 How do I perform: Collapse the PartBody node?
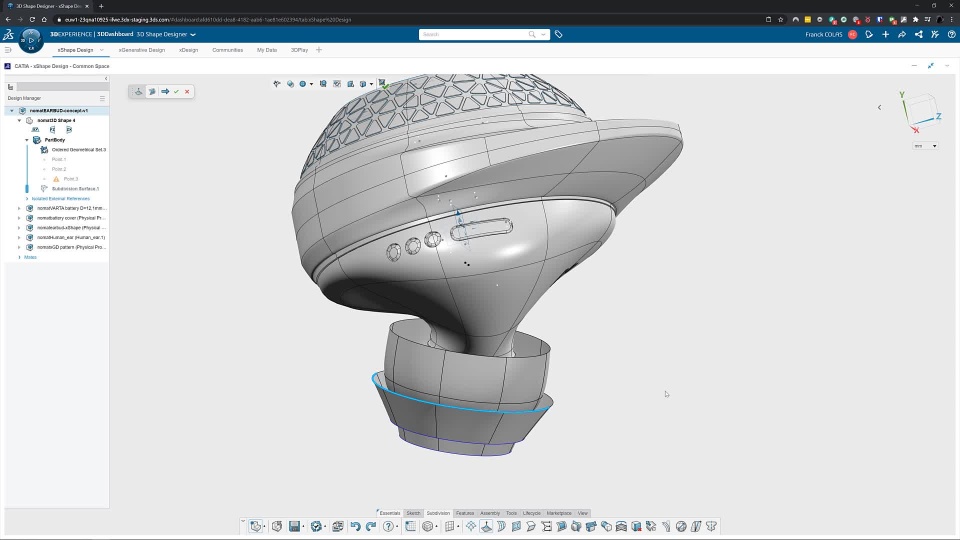(26, 140)
